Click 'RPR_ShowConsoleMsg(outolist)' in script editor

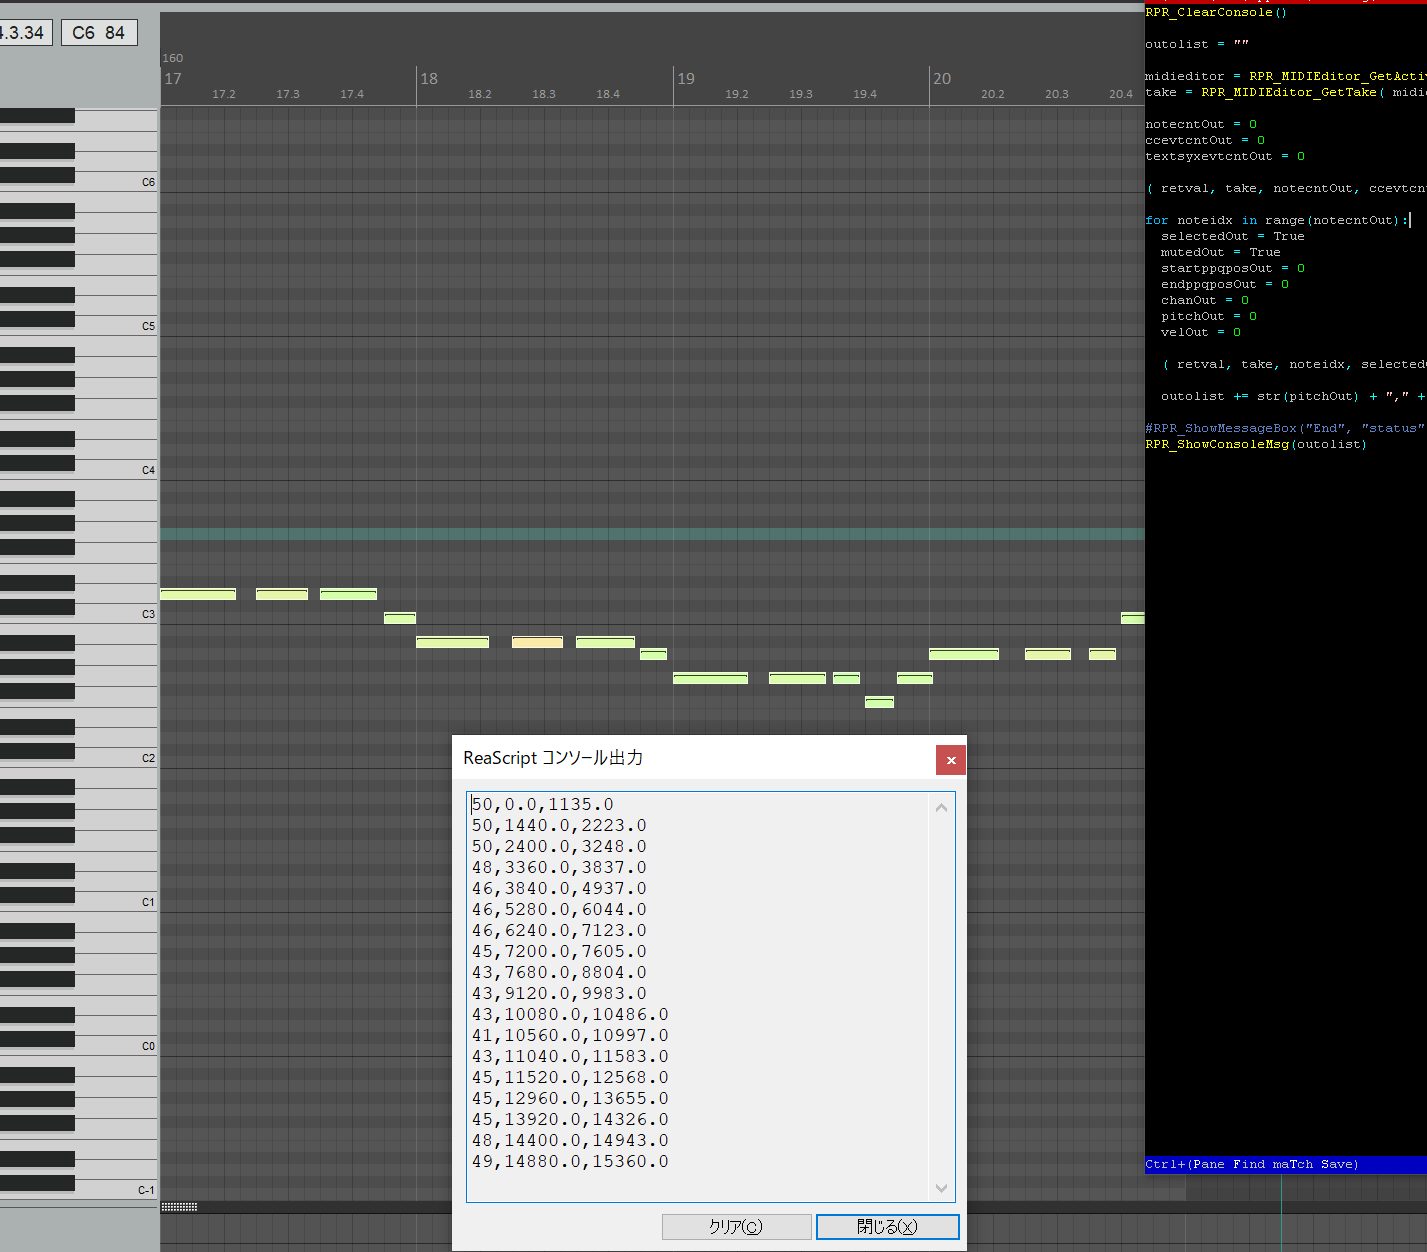click(x=1256, y=444)
